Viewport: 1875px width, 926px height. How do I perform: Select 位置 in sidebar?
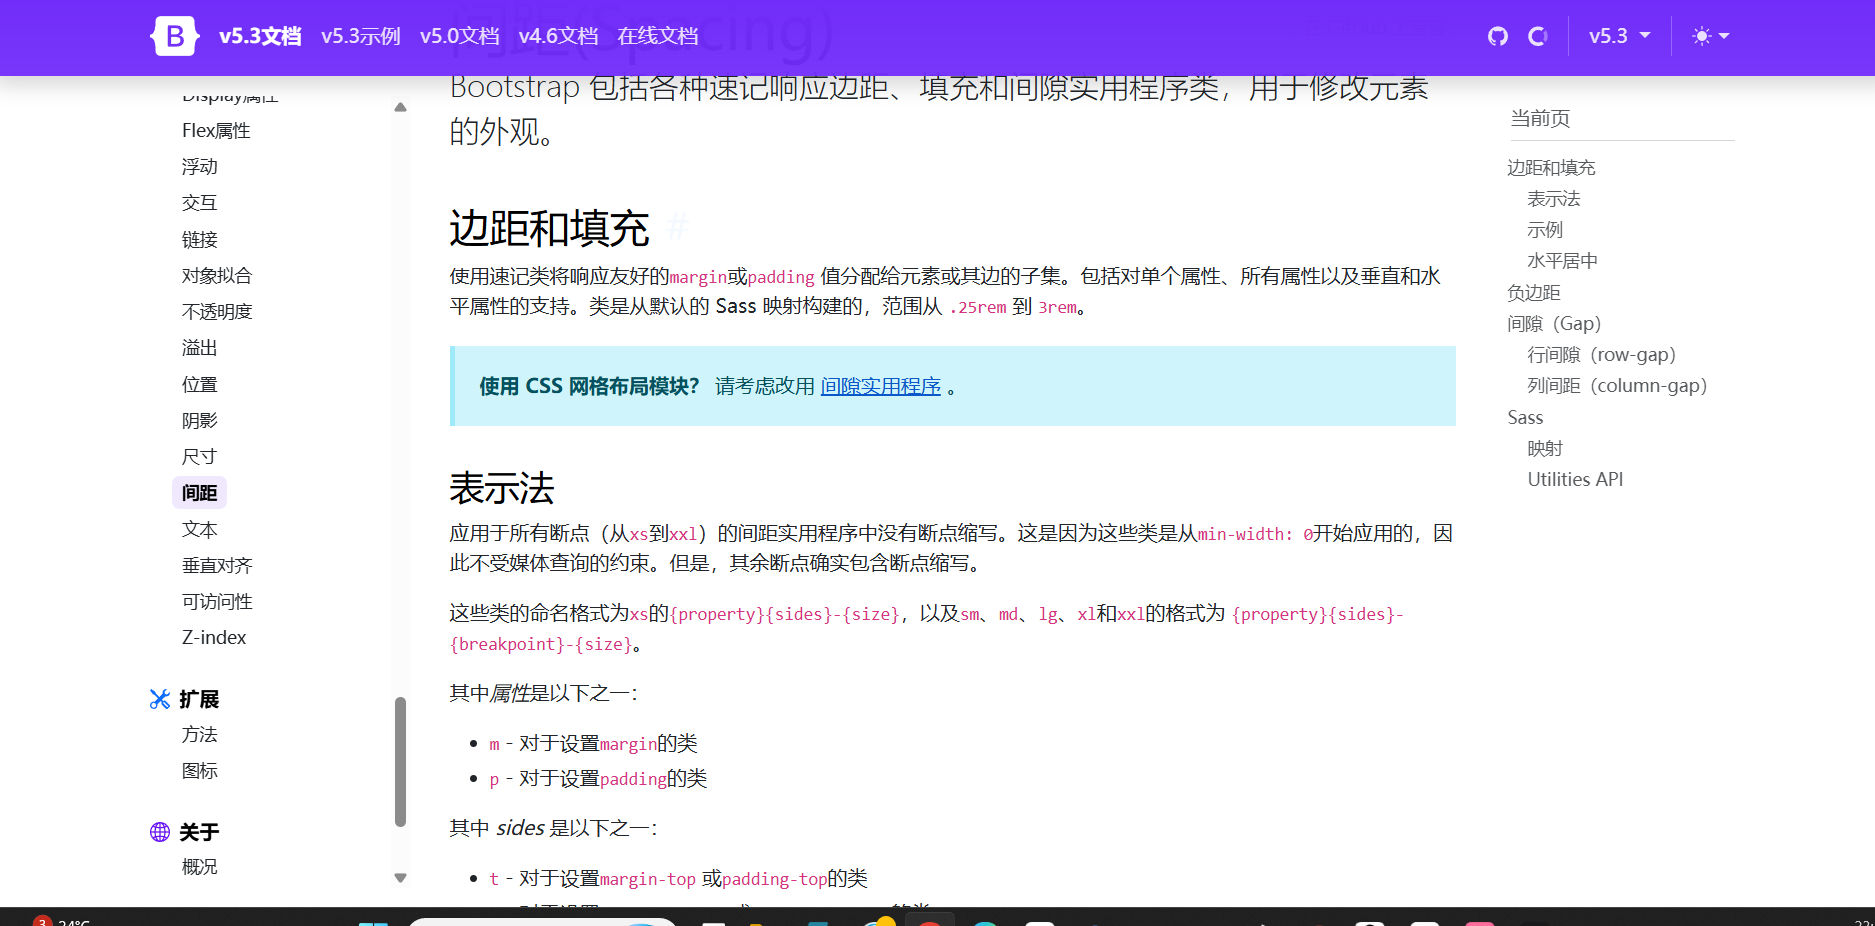(200, 384)
